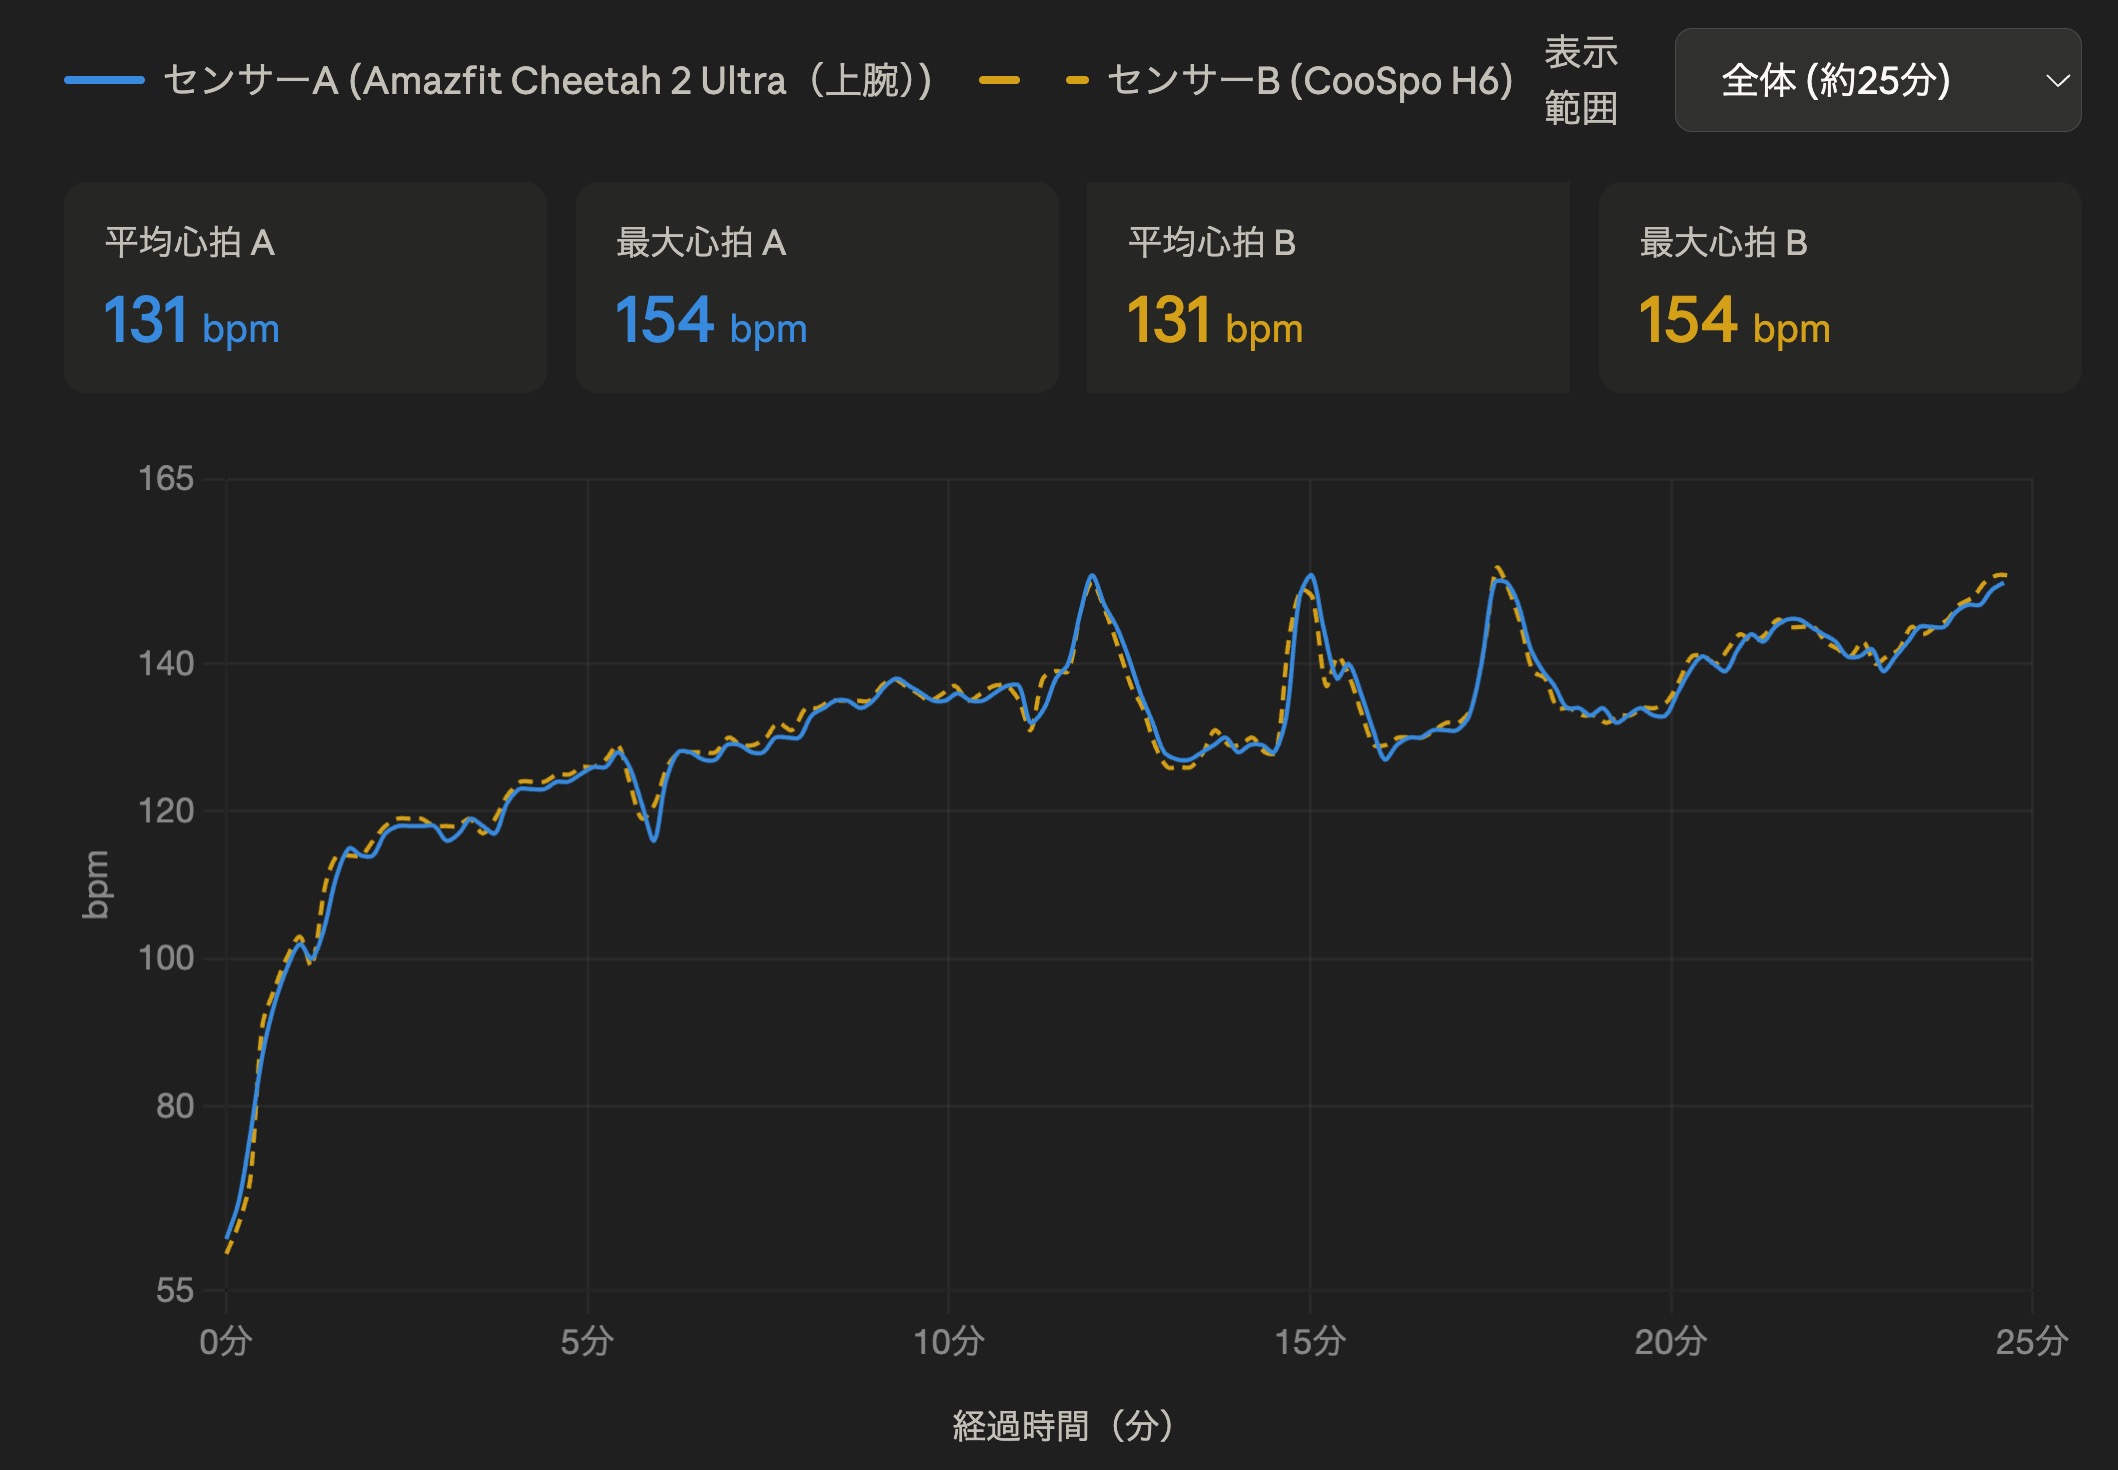Click the 140 label on the bpm axis

click(x=166, y=663)
